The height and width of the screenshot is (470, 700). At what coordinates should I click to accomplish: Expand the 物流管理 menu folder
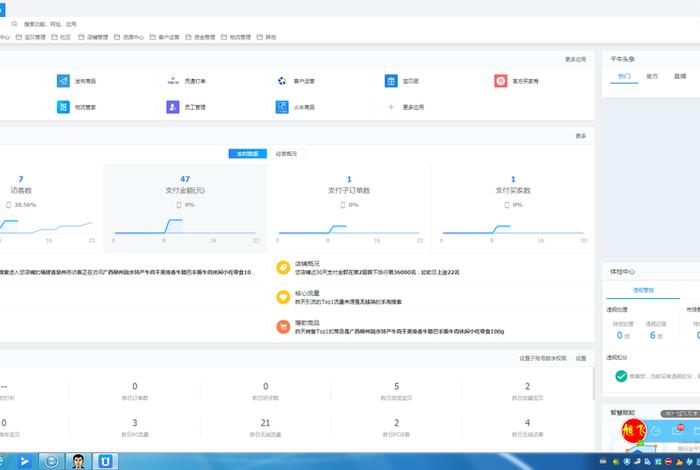point(236,37)
